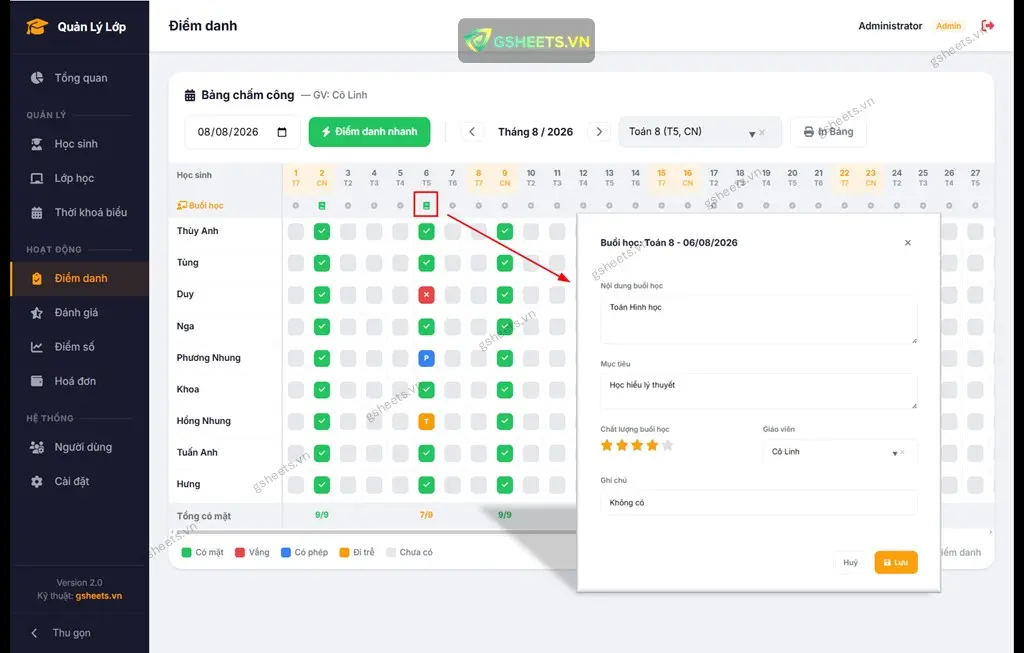Toggle Khoa's attendance on day 2
This screenshot has width=1024, height=653.
pyautogui.click(x=321, y=390)
